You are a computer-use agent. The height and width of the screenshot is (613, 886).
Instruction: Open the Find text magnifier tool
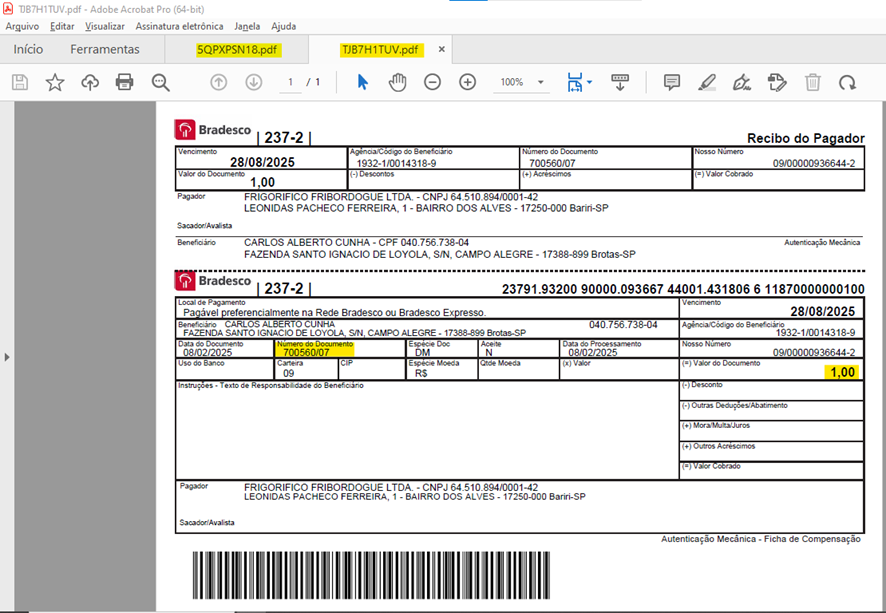click(160, 82)
